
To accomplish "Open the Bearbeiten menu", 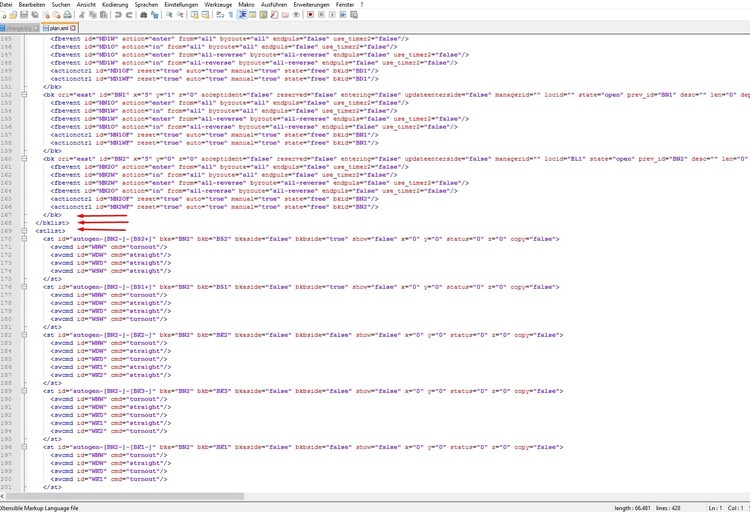I will [32, 4].
